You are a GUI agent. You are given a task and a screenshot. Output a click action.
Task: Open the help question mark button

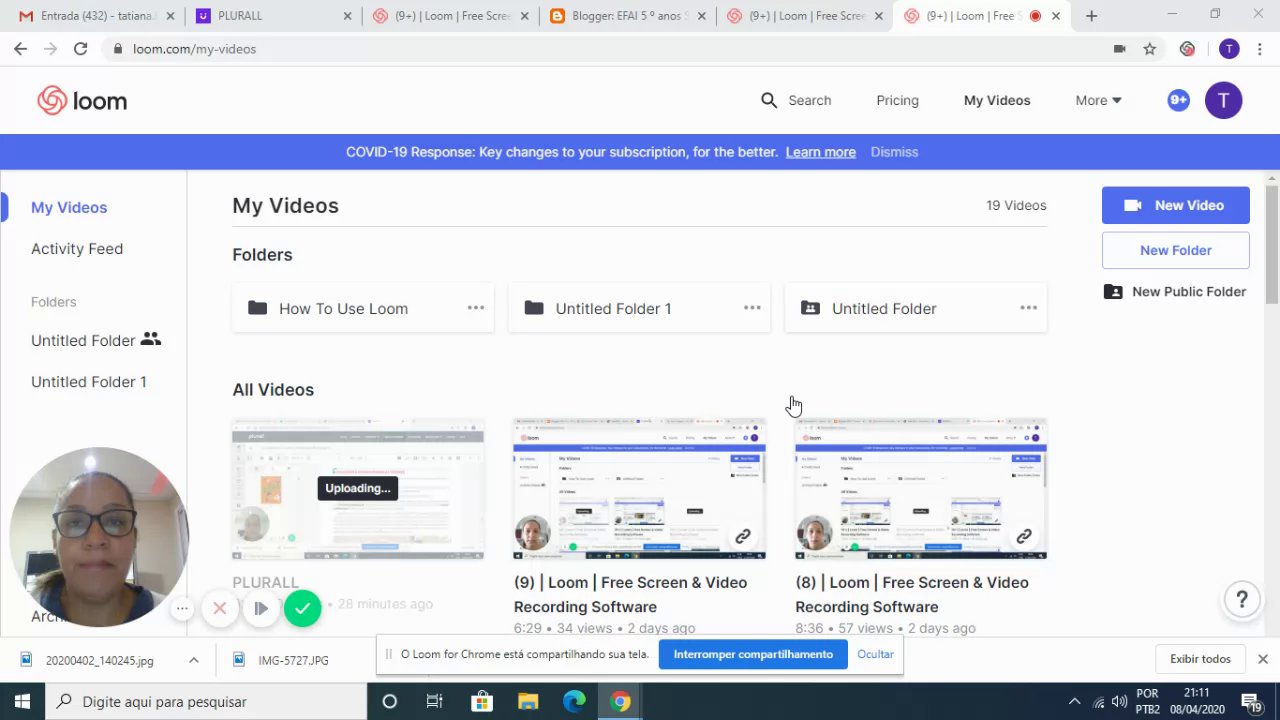1242,600
